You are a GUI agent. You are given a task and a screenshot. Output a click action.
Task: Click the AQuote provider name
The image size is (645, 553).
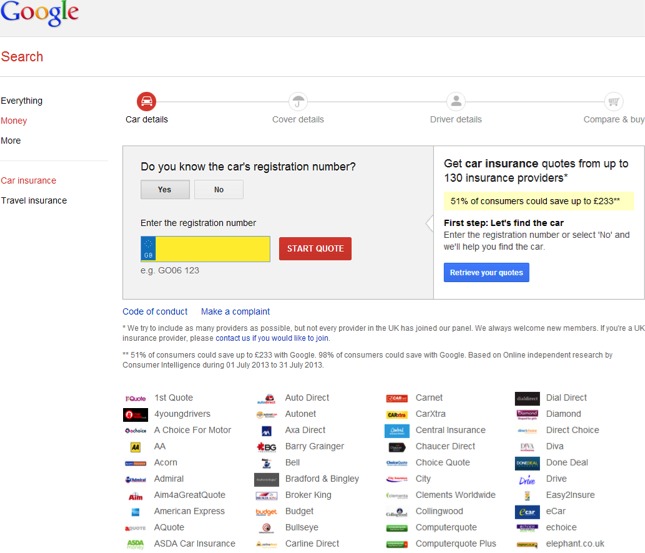[169, 527]
